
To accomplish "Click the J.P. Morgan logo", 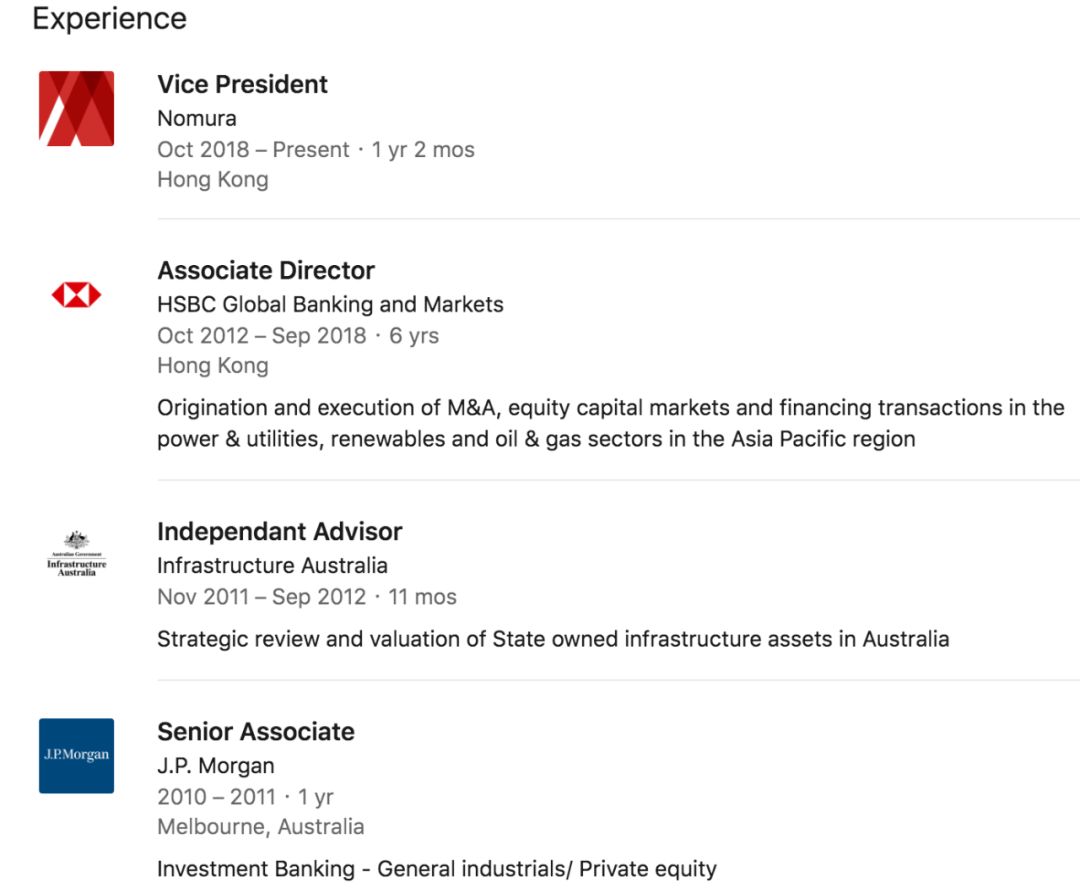I will (76, 755).
